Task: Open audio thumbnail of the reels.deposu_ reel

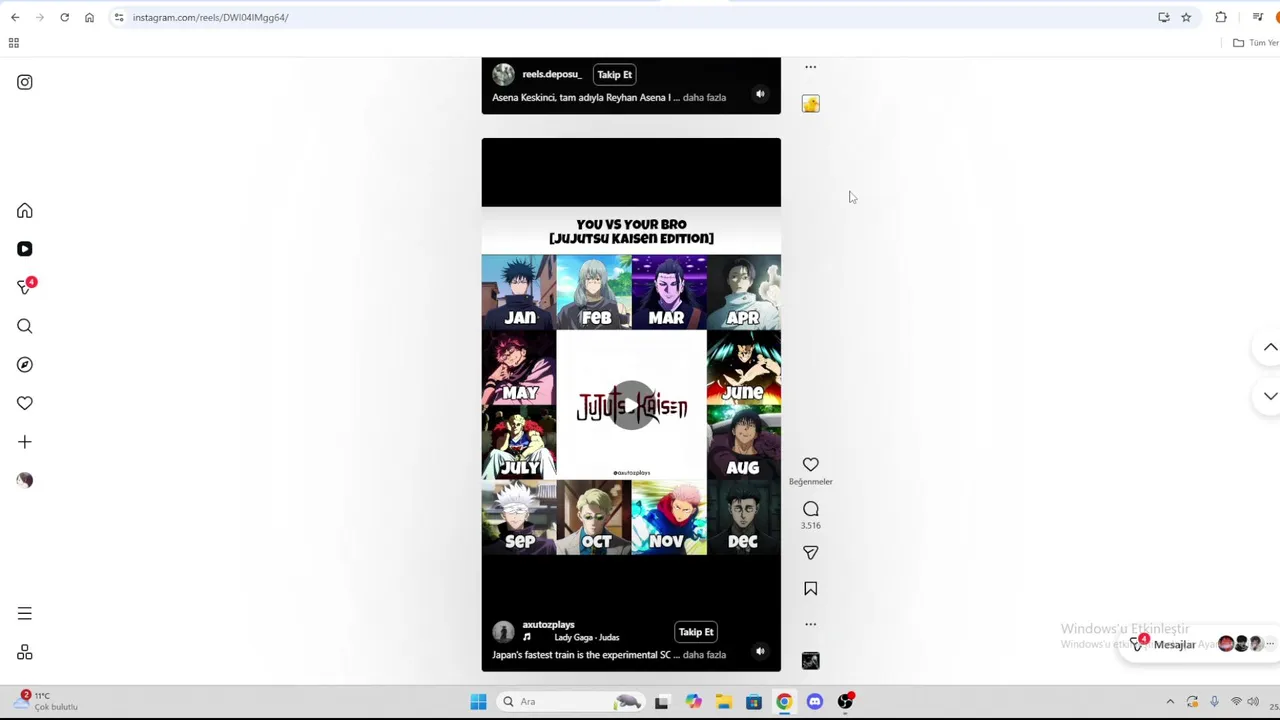Action: point(811,104)
